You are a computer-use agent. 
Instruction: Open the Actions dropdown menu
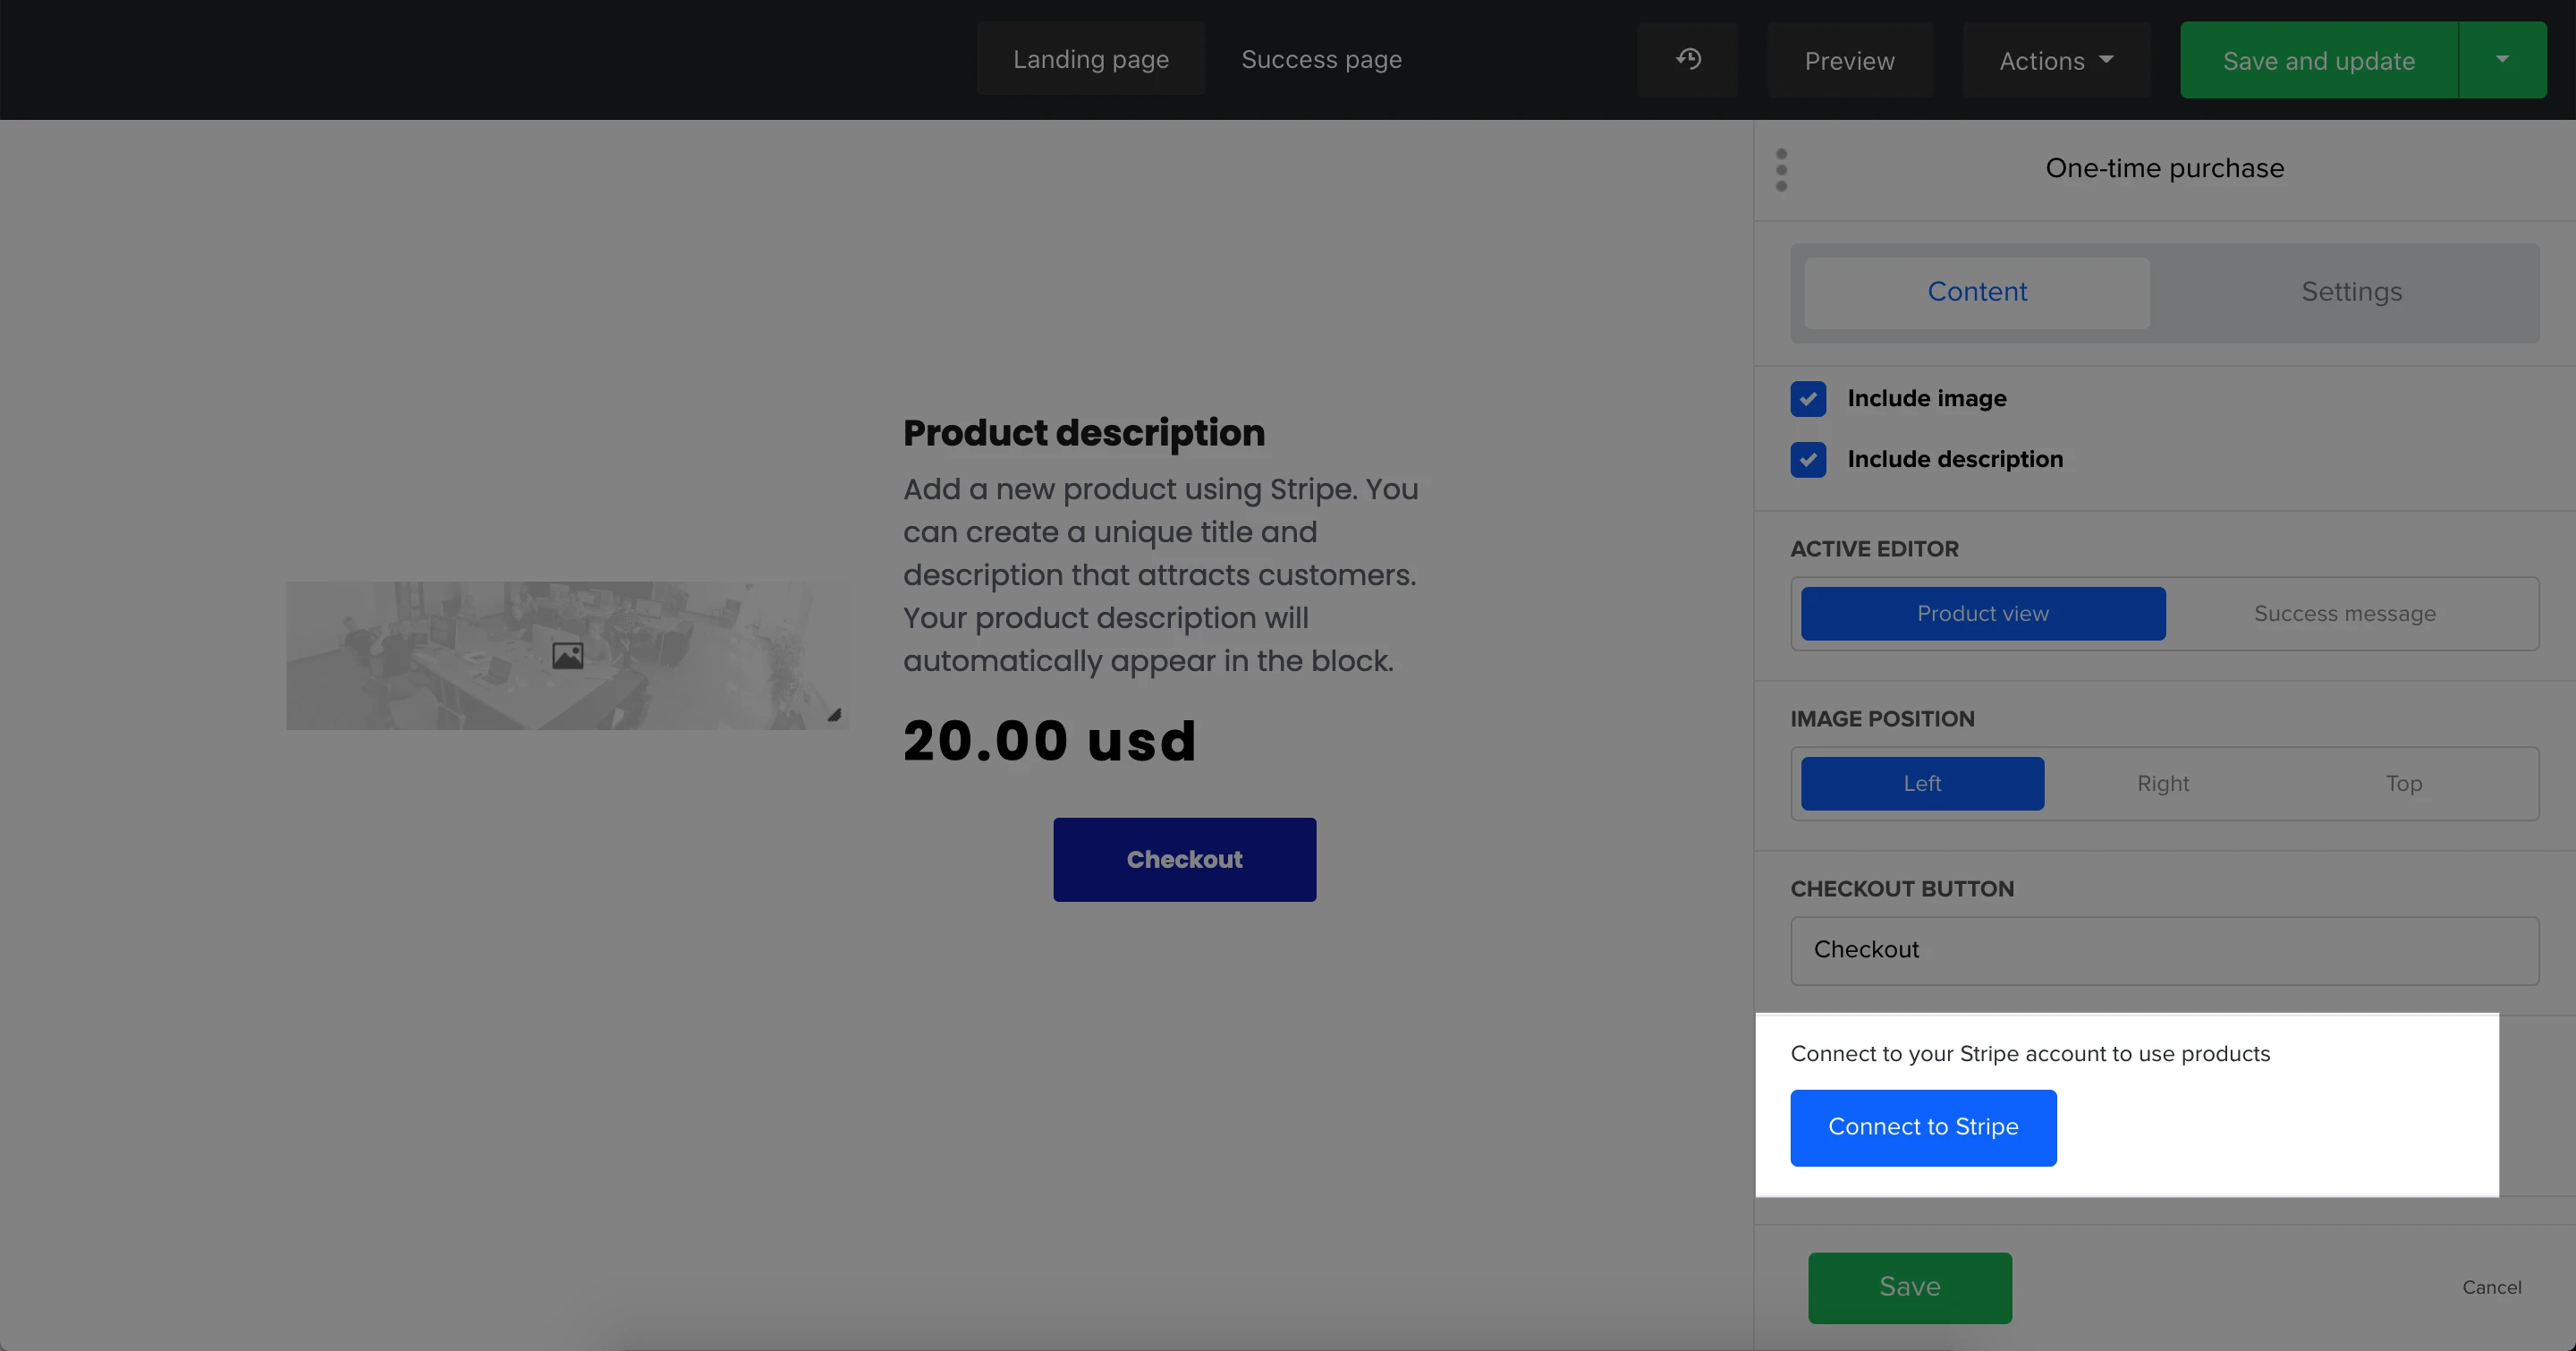(x=2055, y=61)
